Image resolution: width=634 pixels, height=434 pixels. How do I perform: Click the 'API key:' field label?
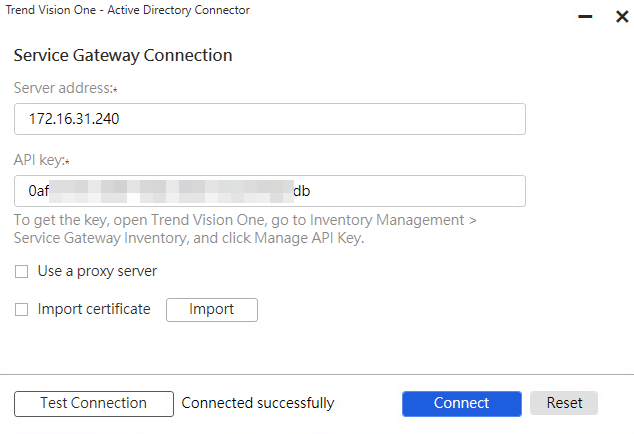click(x=38, y=160)
